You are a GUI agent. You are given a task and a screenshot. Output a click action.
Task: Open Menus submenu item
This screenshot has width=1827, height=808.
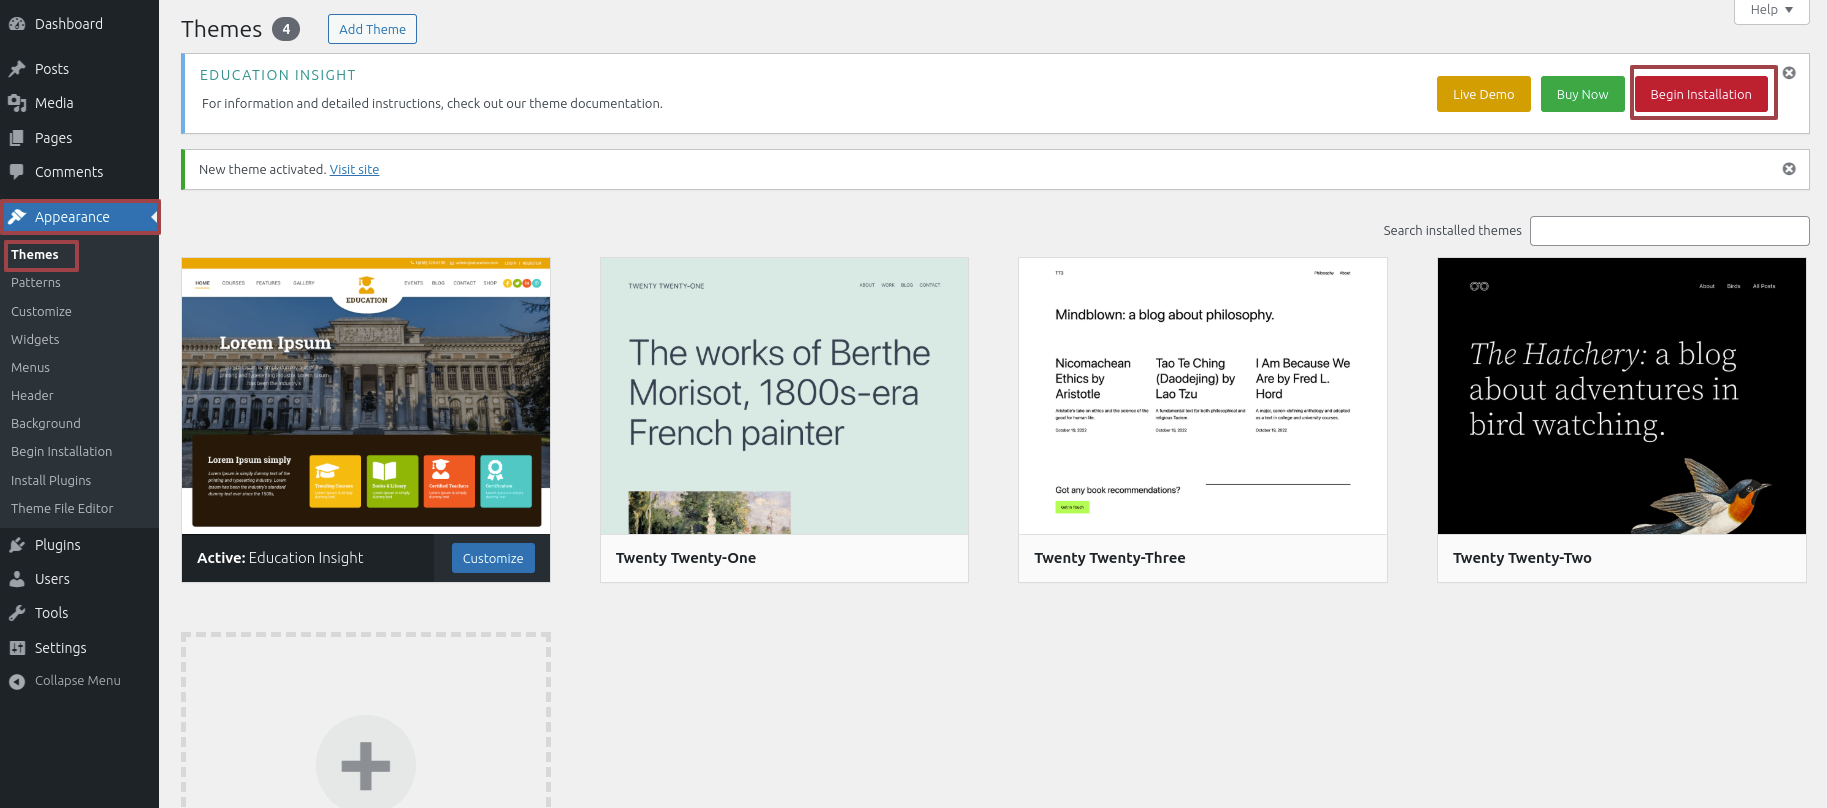(x=30, y=368)
